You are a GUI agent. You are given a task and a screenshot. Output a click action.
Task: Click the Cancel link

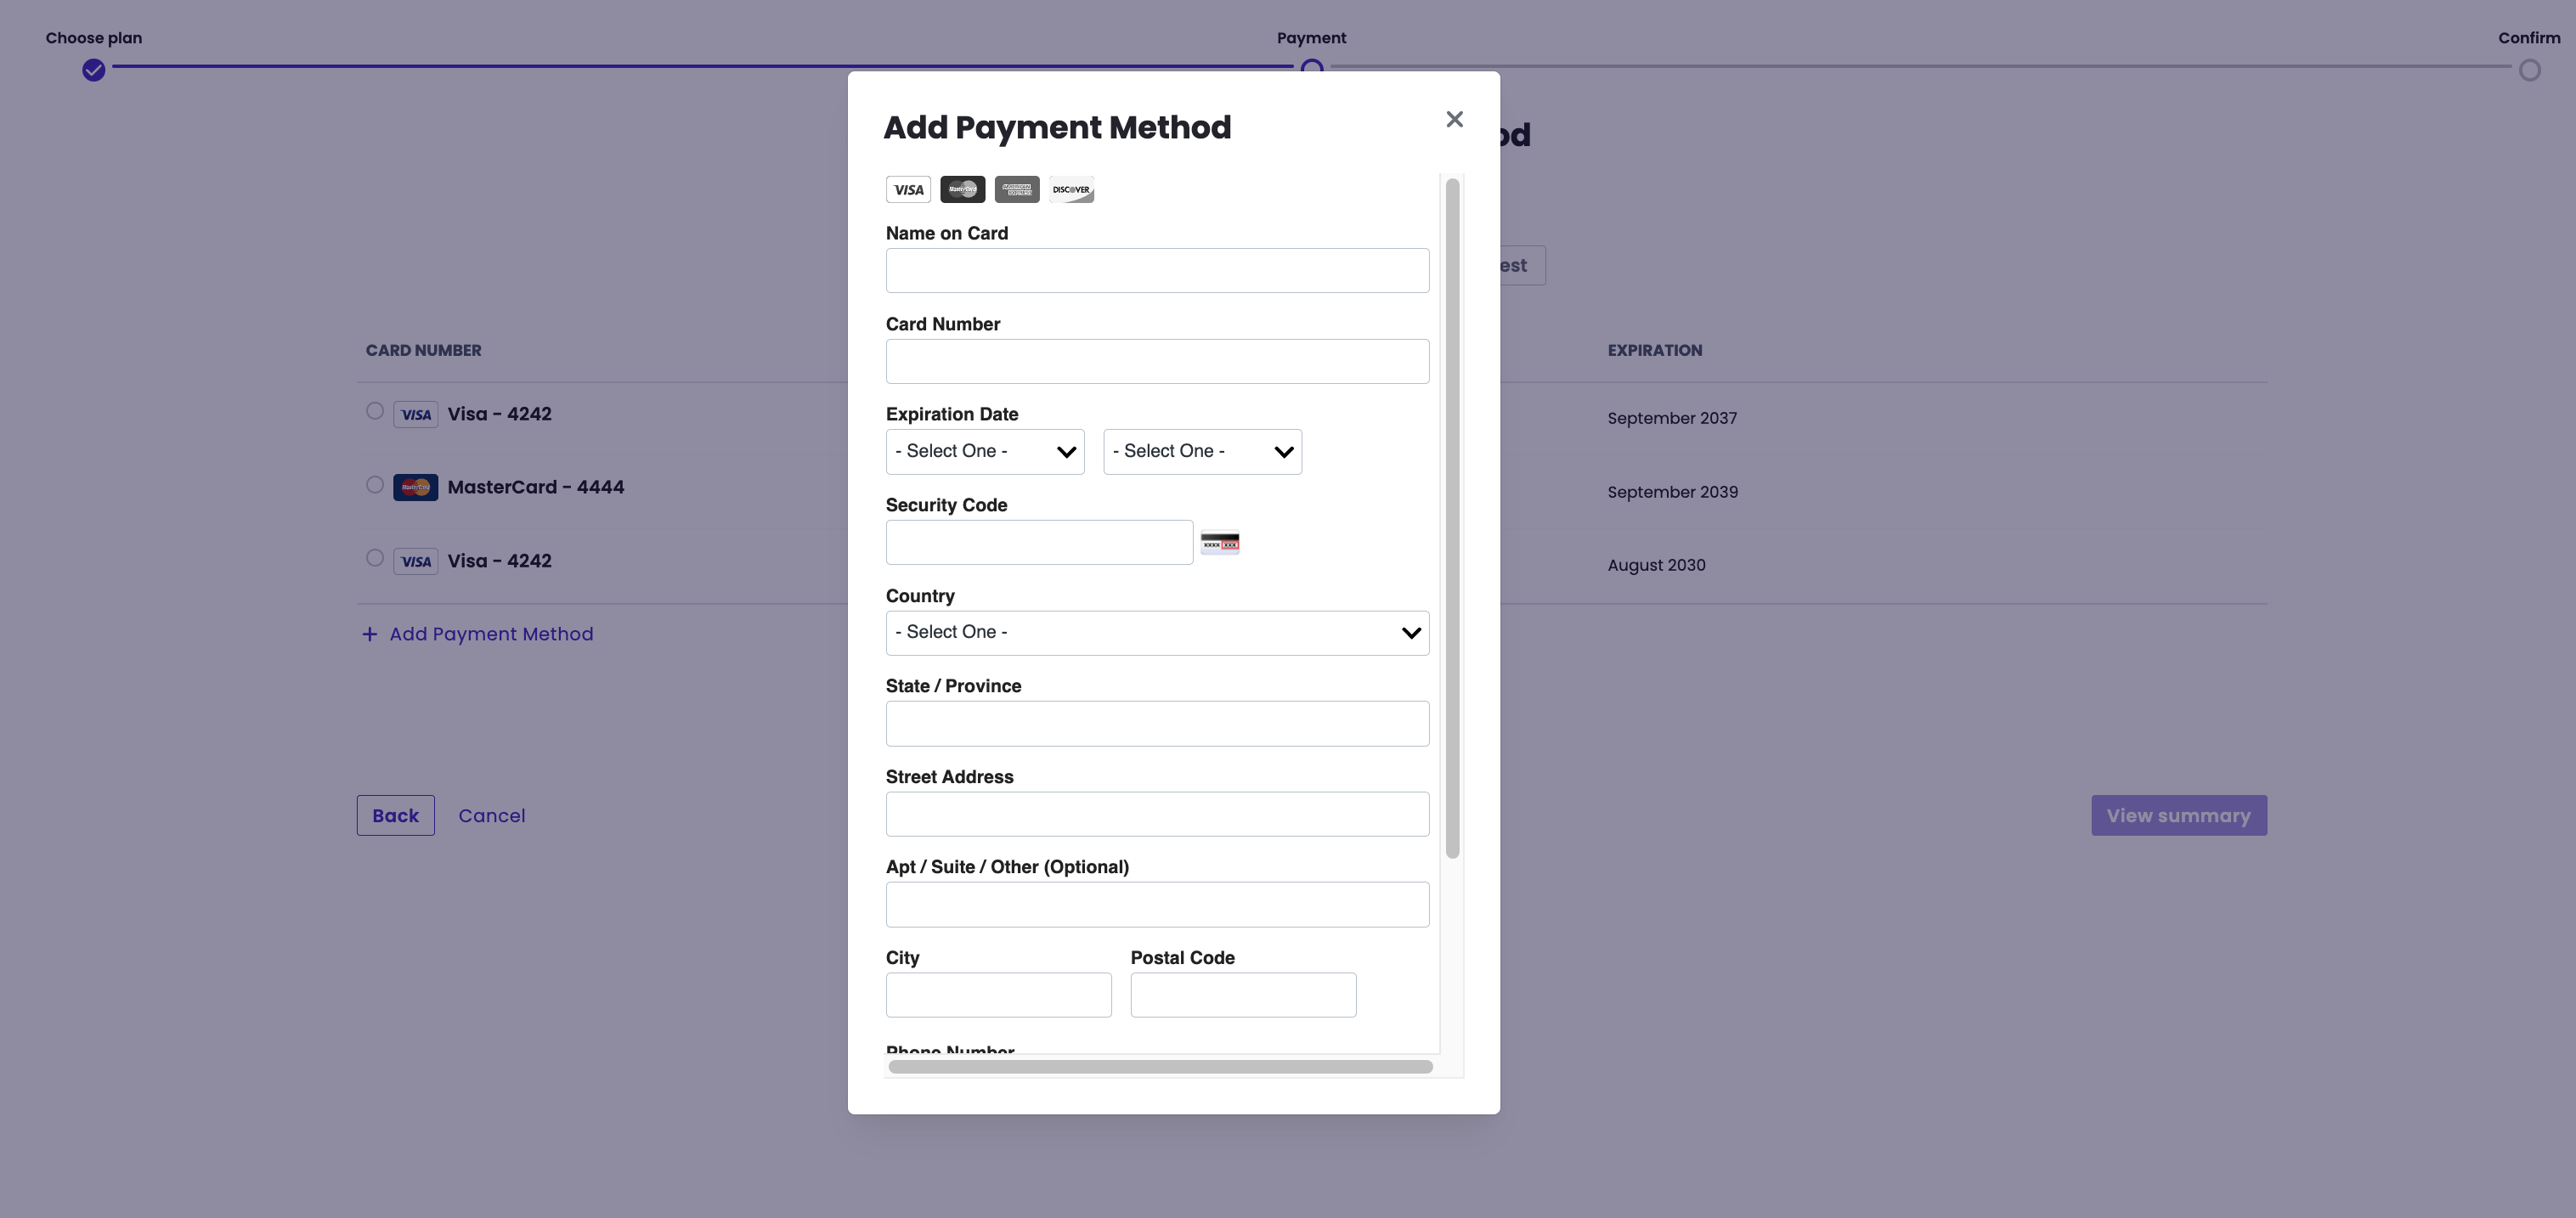tap(491, 816)
